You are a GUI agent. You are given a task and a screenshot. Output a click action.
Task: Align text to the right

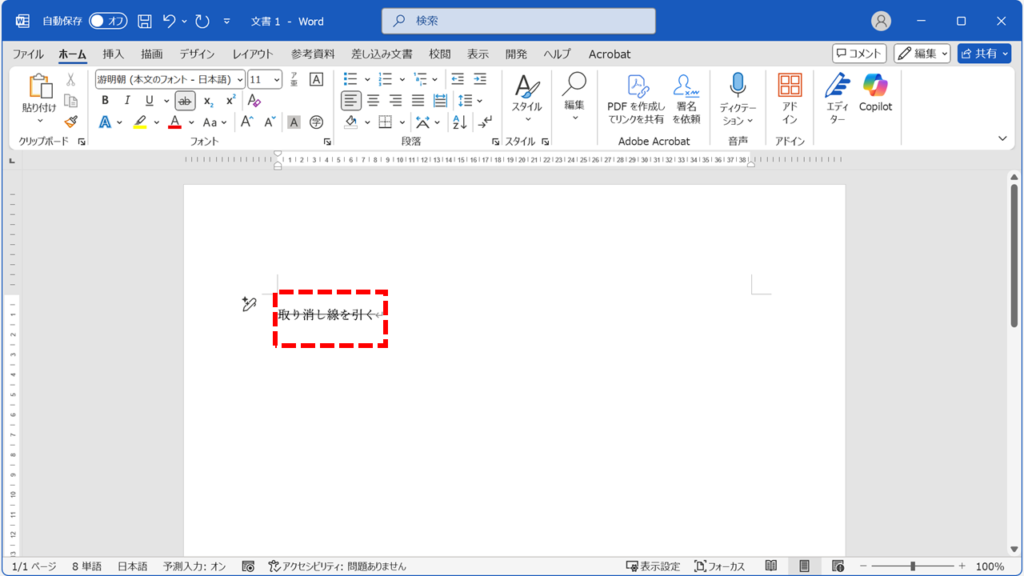point(395,101)
